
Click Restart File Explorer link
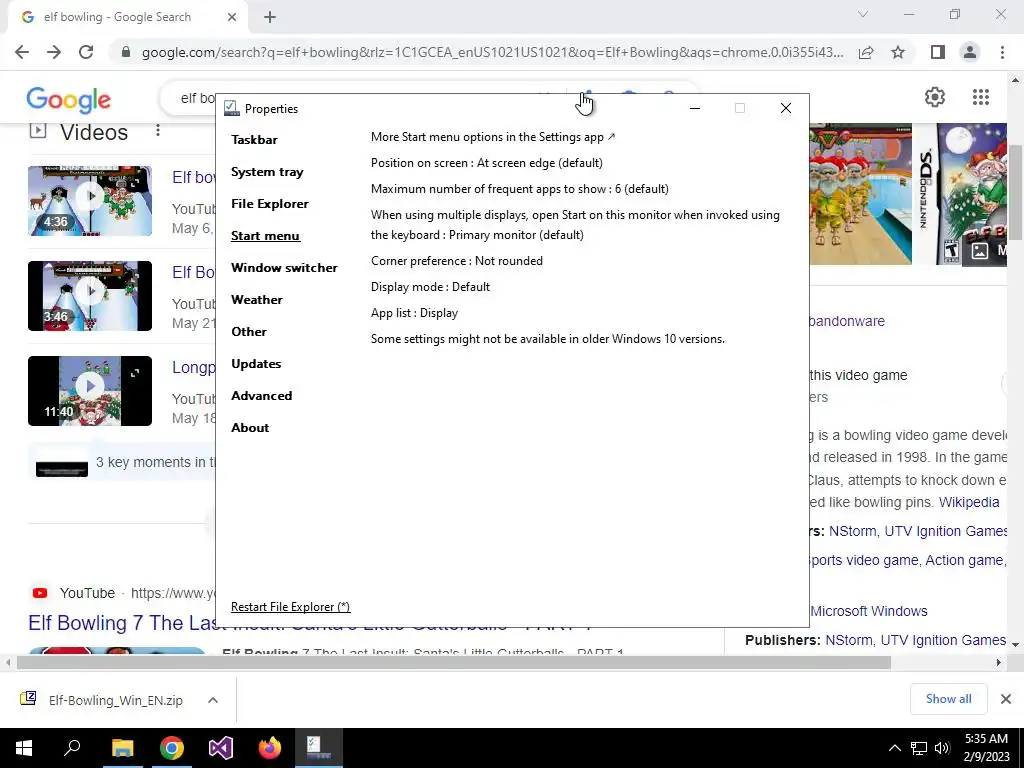pyautogui.click(x=291, y=607)
